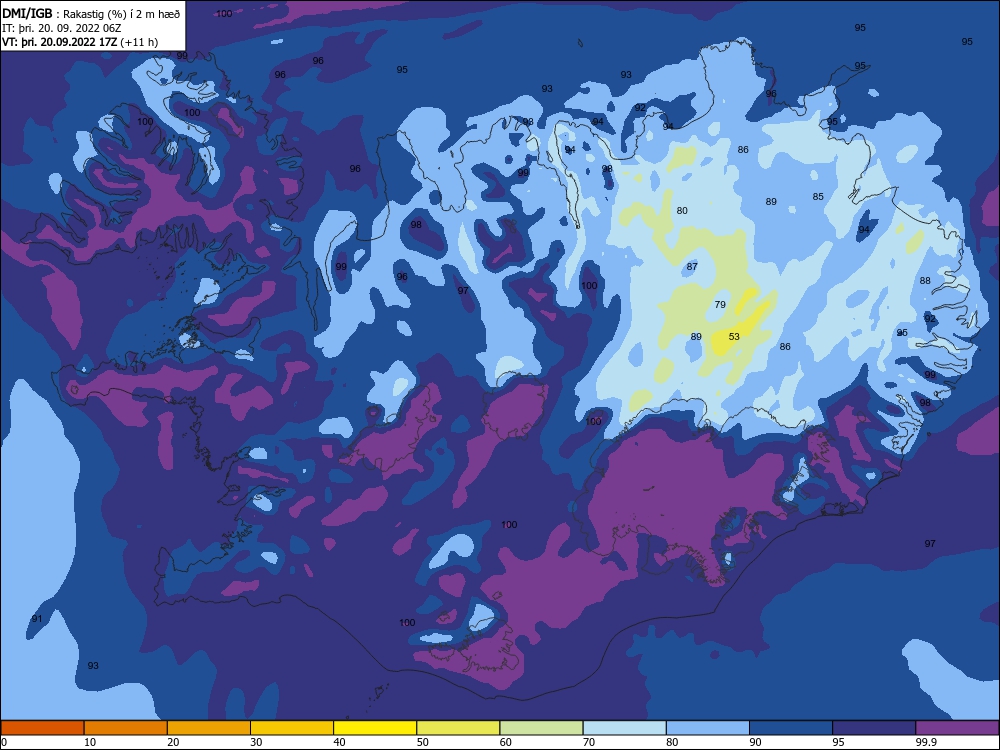Click the purple above-99.9 legend swatch
The height and width of the screenshot is (750, 1000).
(x=957, y=728)
